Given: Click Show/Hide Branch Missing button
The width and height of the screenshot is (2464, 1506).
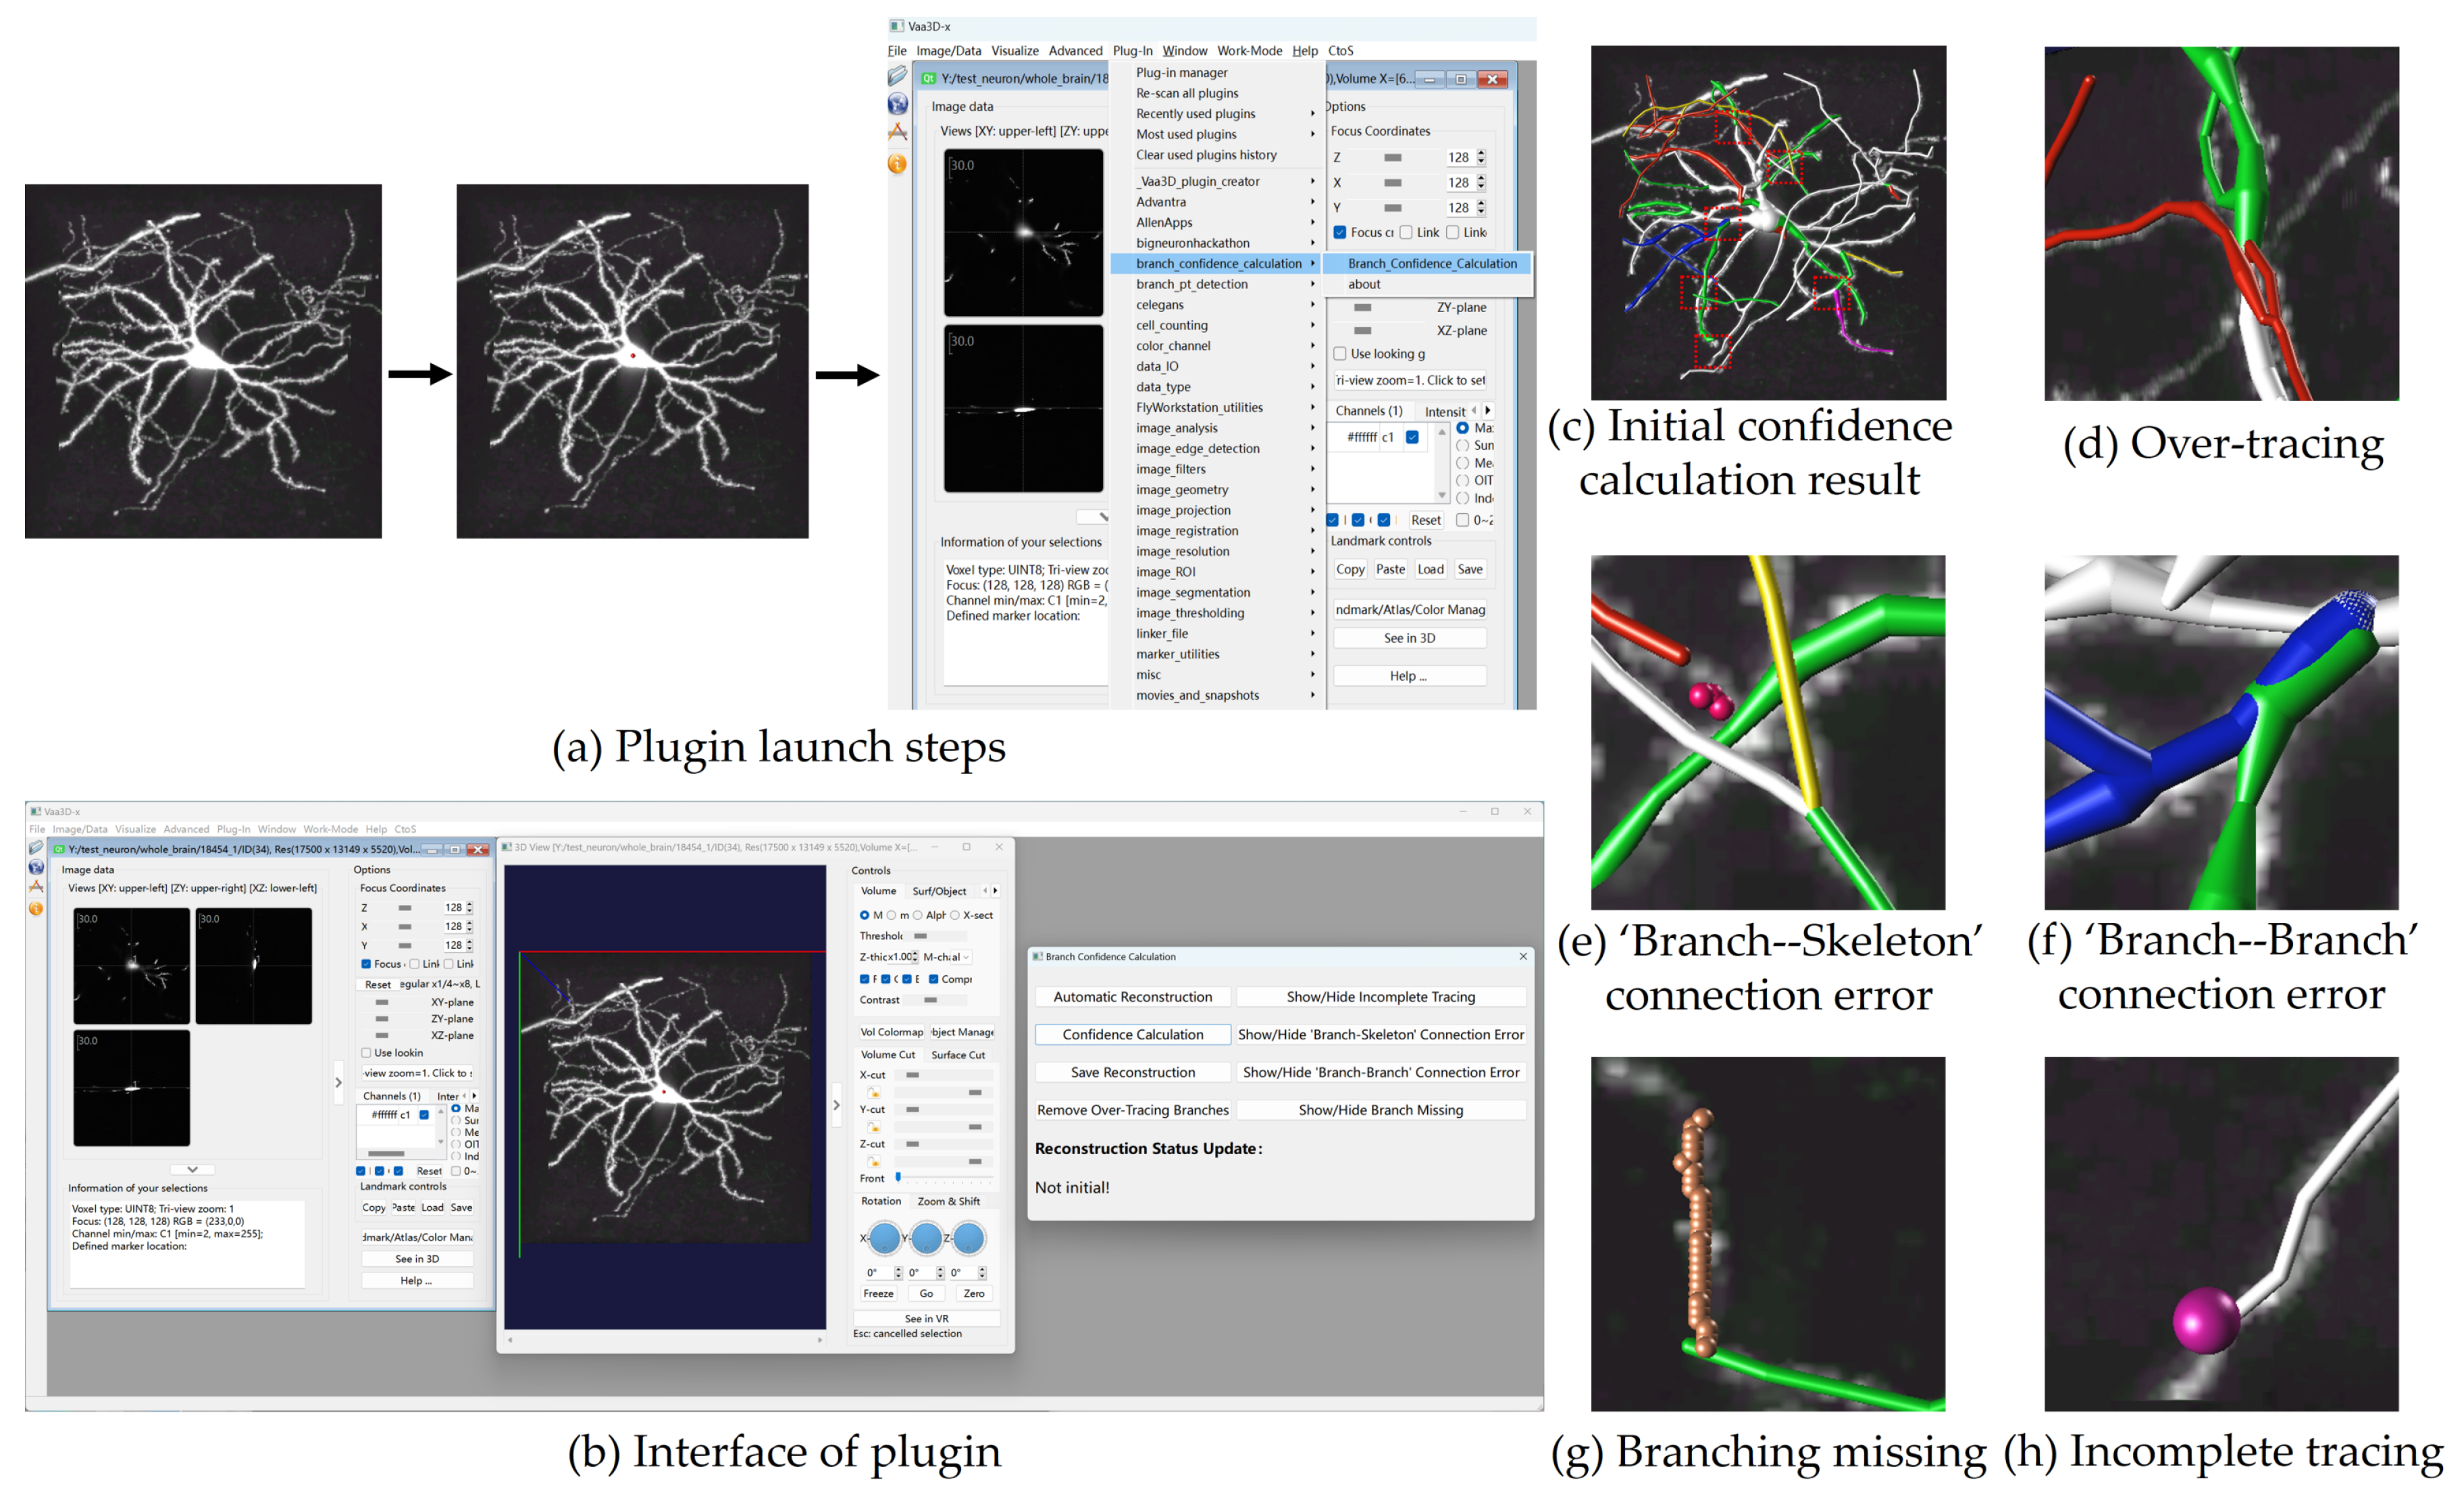Looking at the screenshot, I should (x=1381, y=1110).
